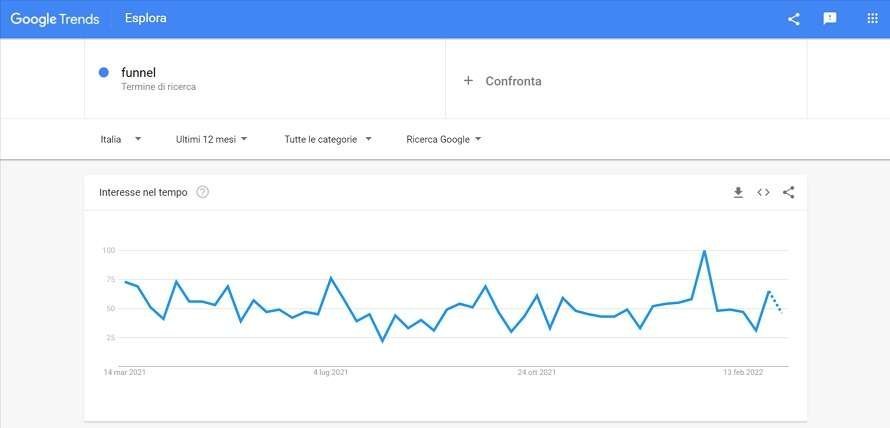Click the Google Trends logo
The image size is (890, 428).
[57, 18]
